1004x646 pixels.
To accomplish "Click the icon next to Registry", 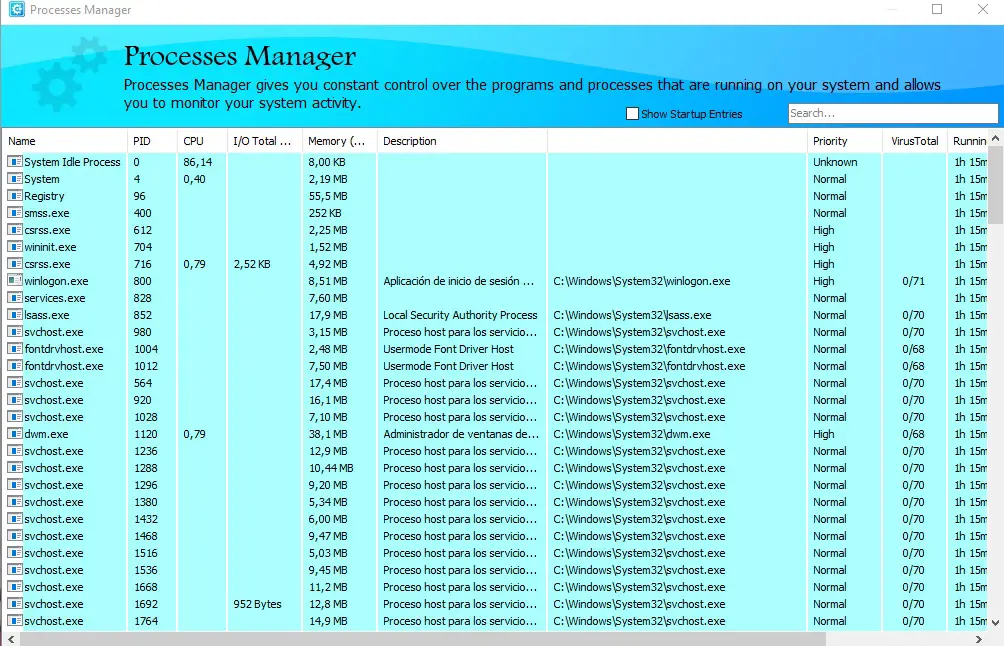I will point(15,195).
